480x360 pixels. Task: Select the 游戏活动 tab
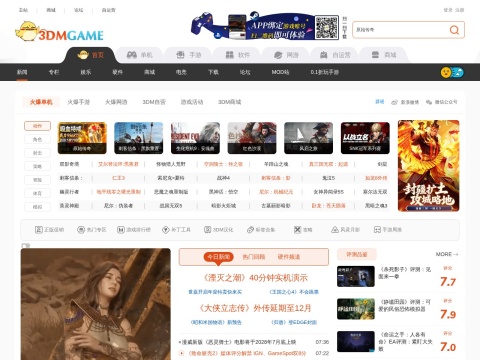[192, 102]
